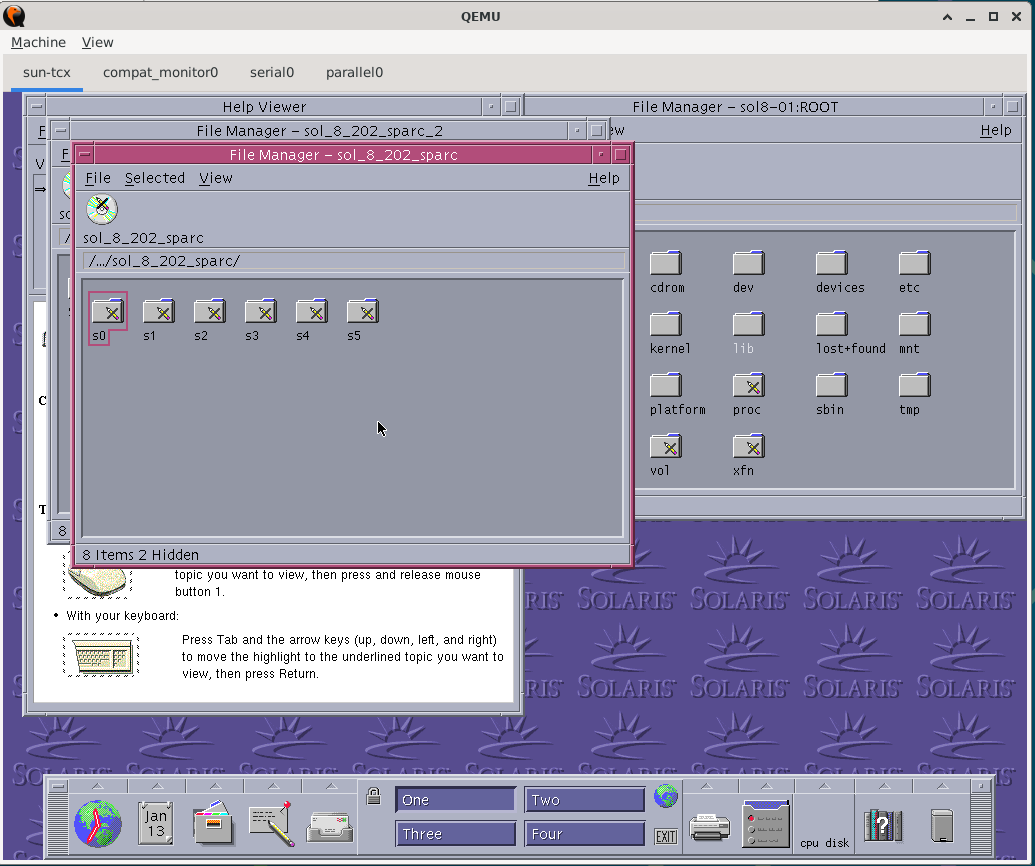This screenshot has height=866, width=1035.
Task: Click the Trash can icon
Action: tap(941, 825)
